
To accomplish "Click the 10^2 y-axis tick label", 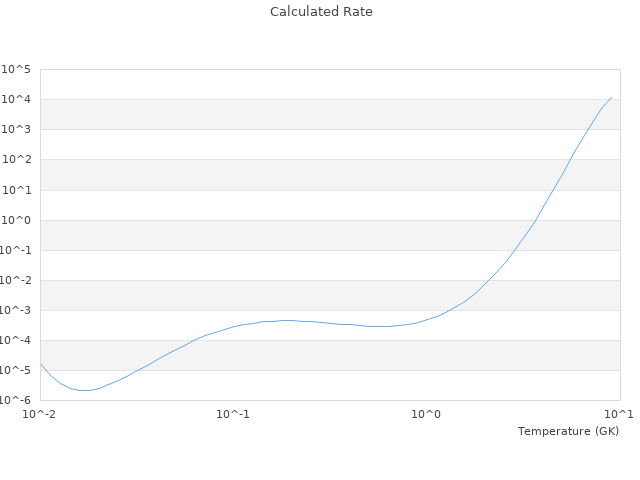I will [x=16, y=160].
